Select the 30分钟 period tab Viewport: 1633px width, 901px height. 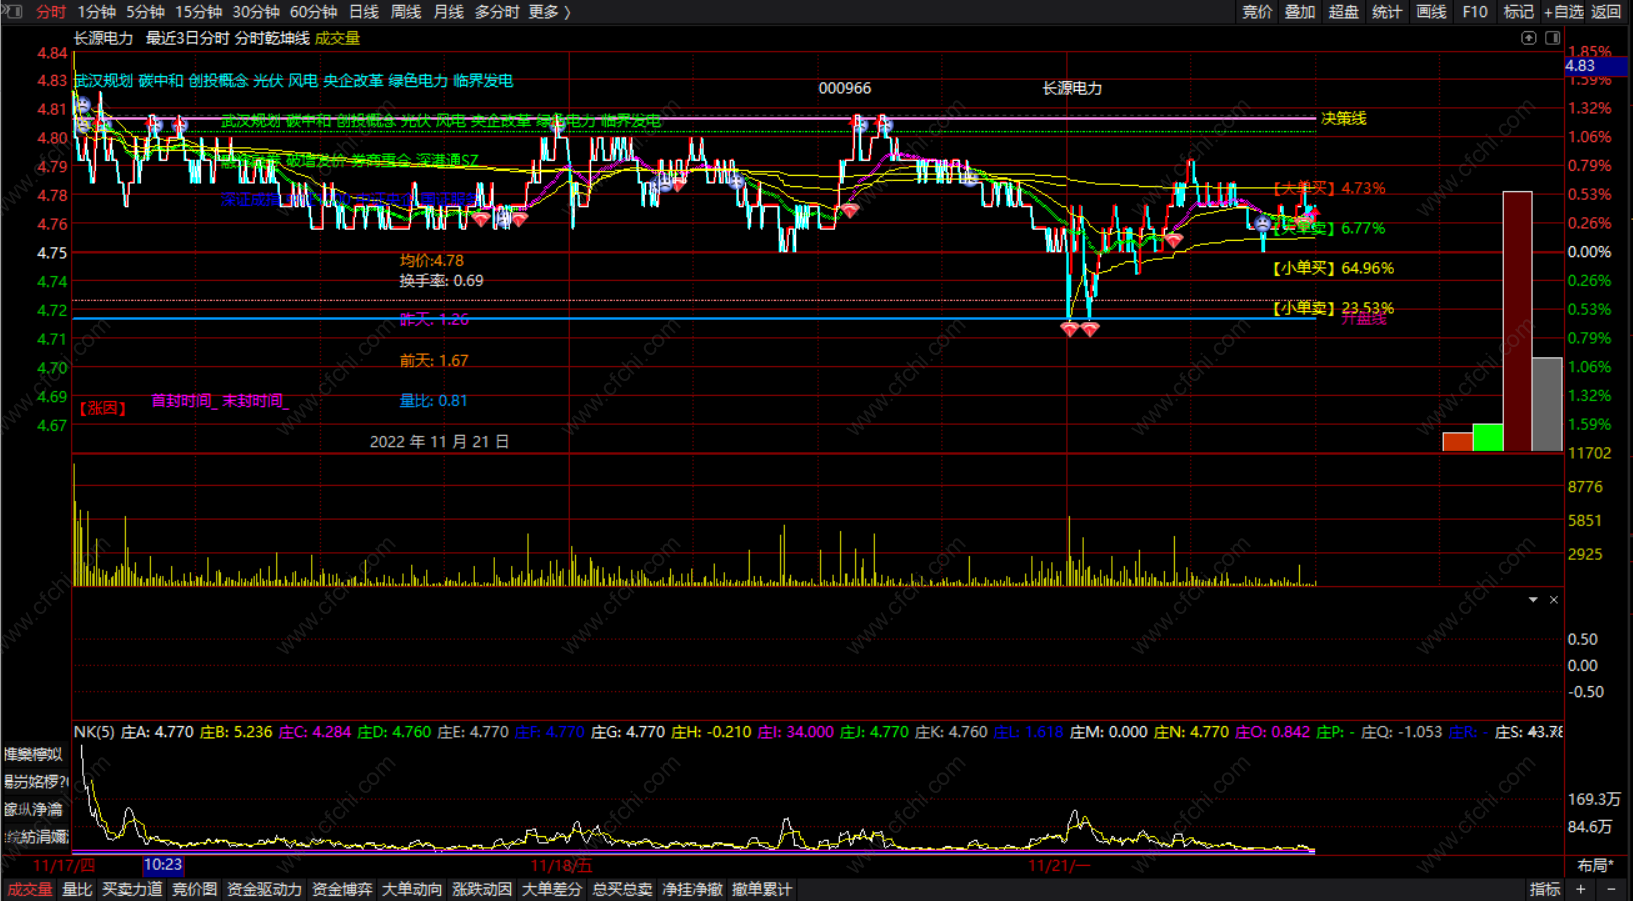click(x=256, y=12)
